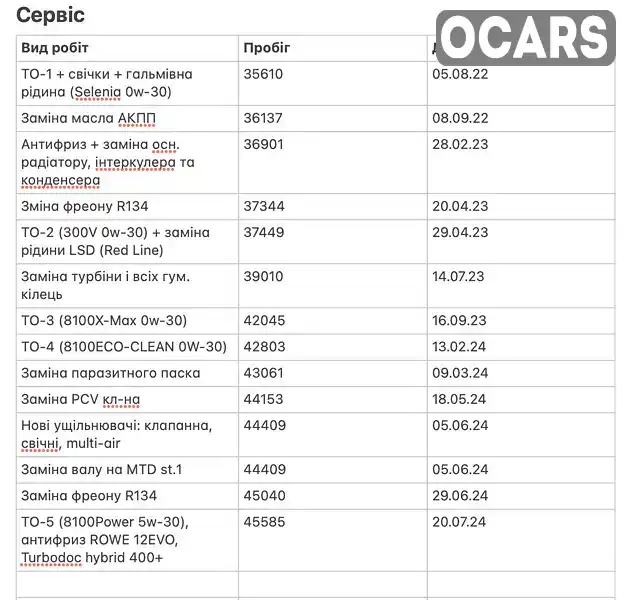Screen dimensions: 626x600
Task: Click mileage cell 35610
Action: (333, 83)
